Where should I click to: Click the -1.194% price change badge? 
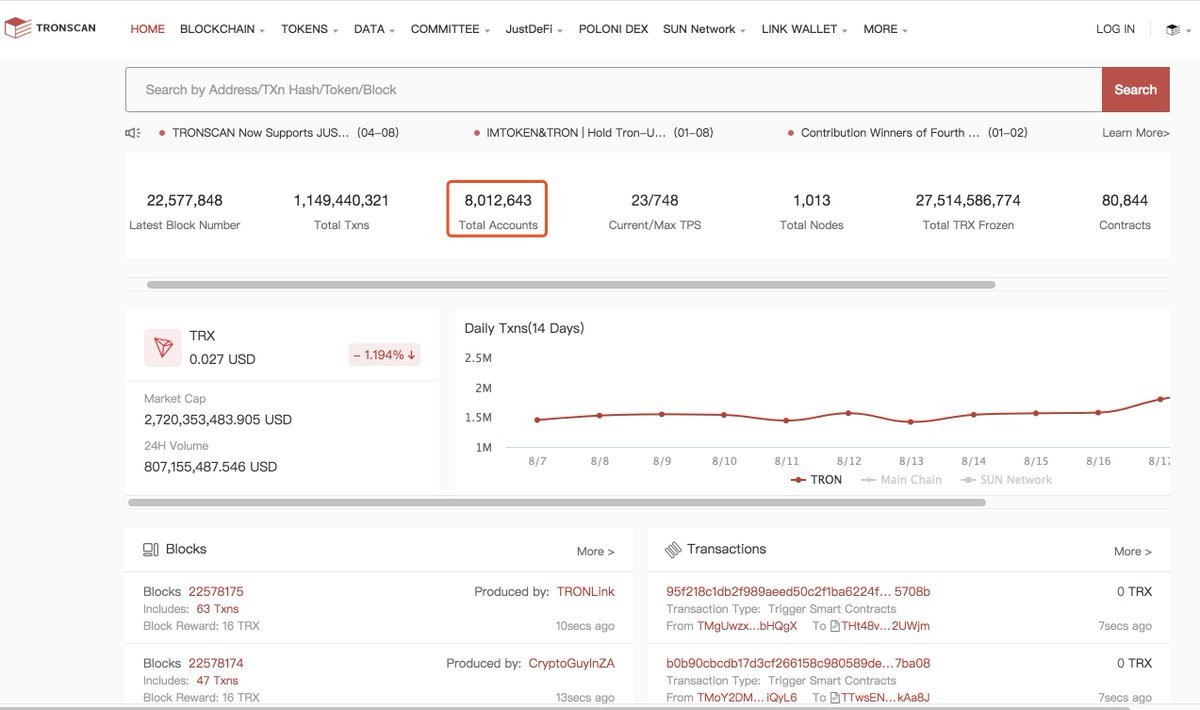[384, 355]
